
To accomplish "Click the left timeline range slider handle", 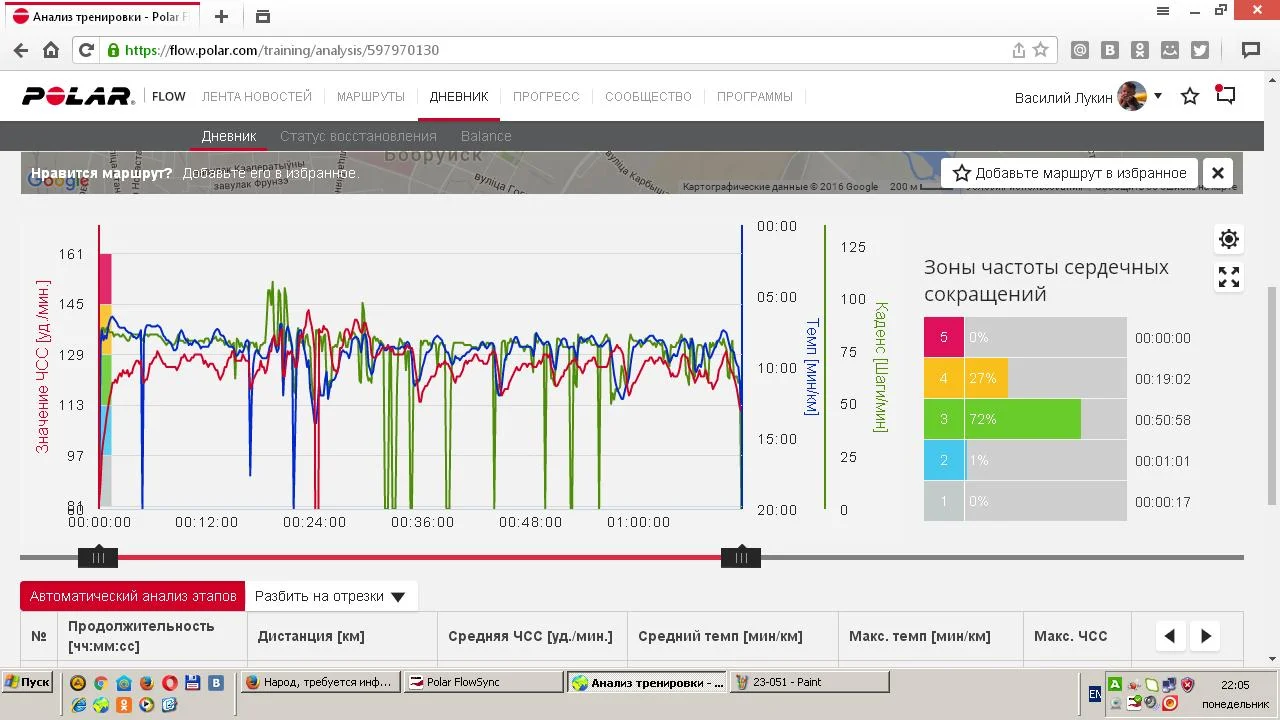I will coord(98,557).
